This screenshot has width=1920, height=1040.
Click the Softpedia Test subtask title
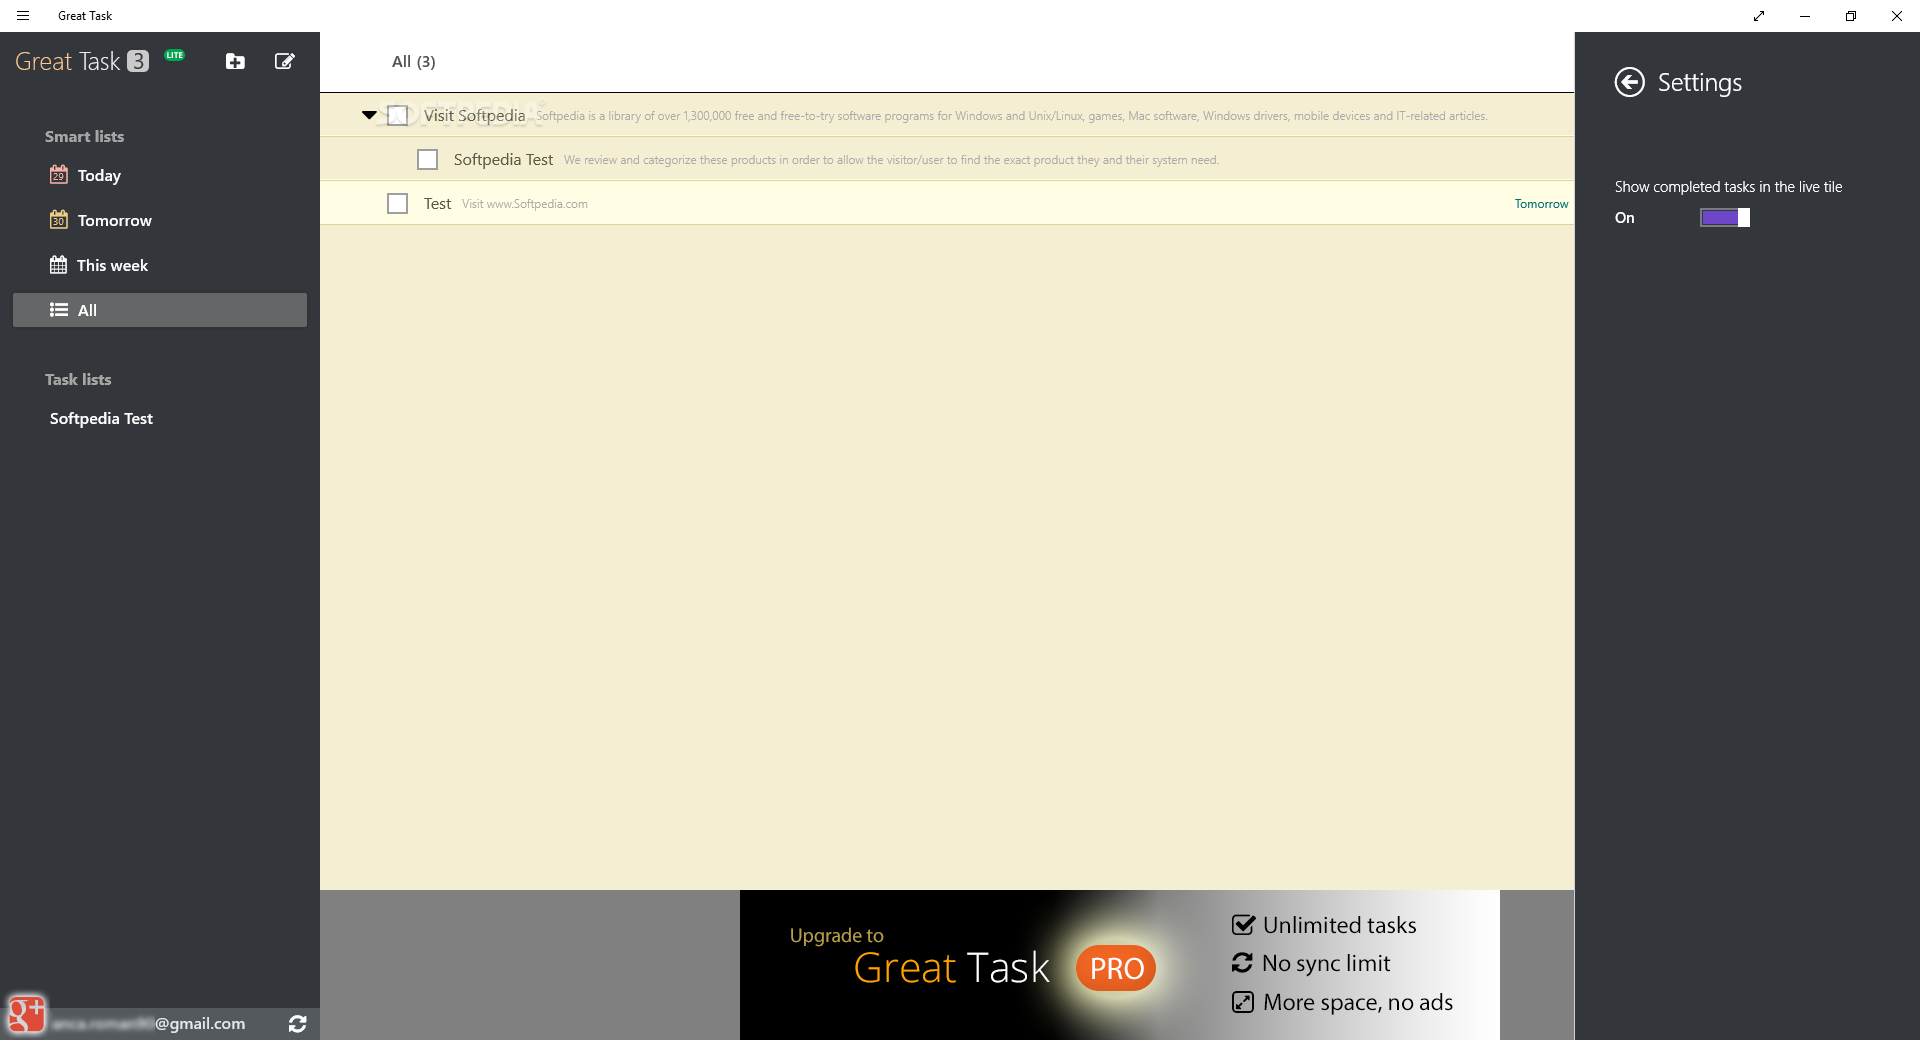click(503, 160)
